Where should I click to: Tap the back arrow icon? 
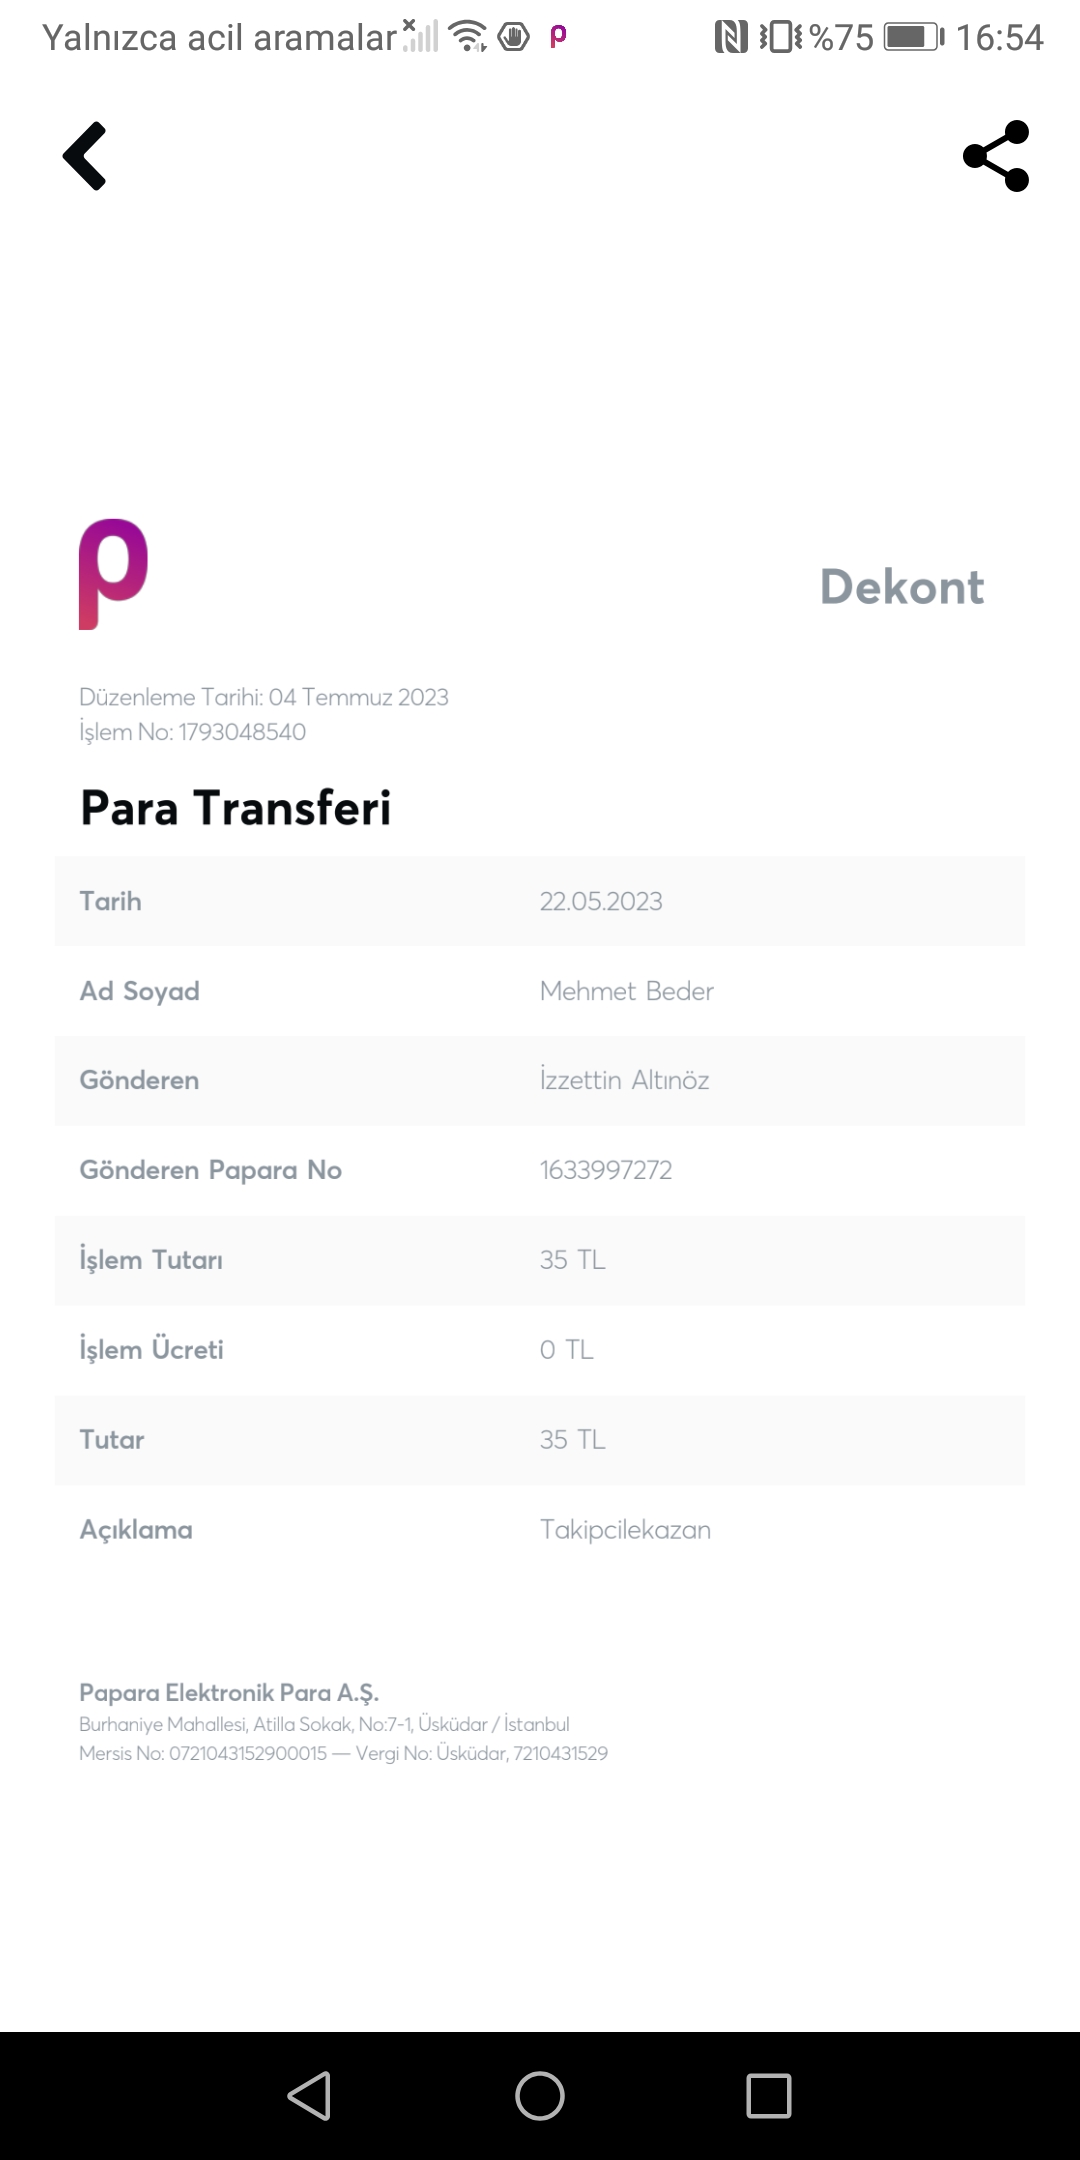(x=85, y=156)
